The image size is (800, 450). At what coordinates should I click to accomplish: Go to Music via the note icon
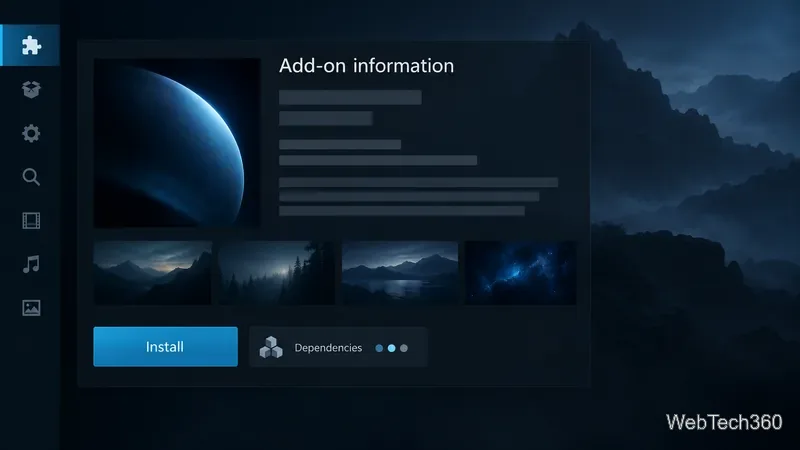[31, 264]
